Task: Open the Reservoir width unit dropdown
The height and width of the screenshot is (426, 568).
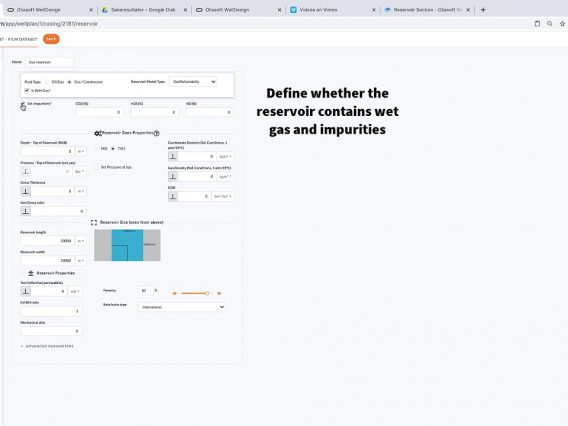Action: coord(80,260)
